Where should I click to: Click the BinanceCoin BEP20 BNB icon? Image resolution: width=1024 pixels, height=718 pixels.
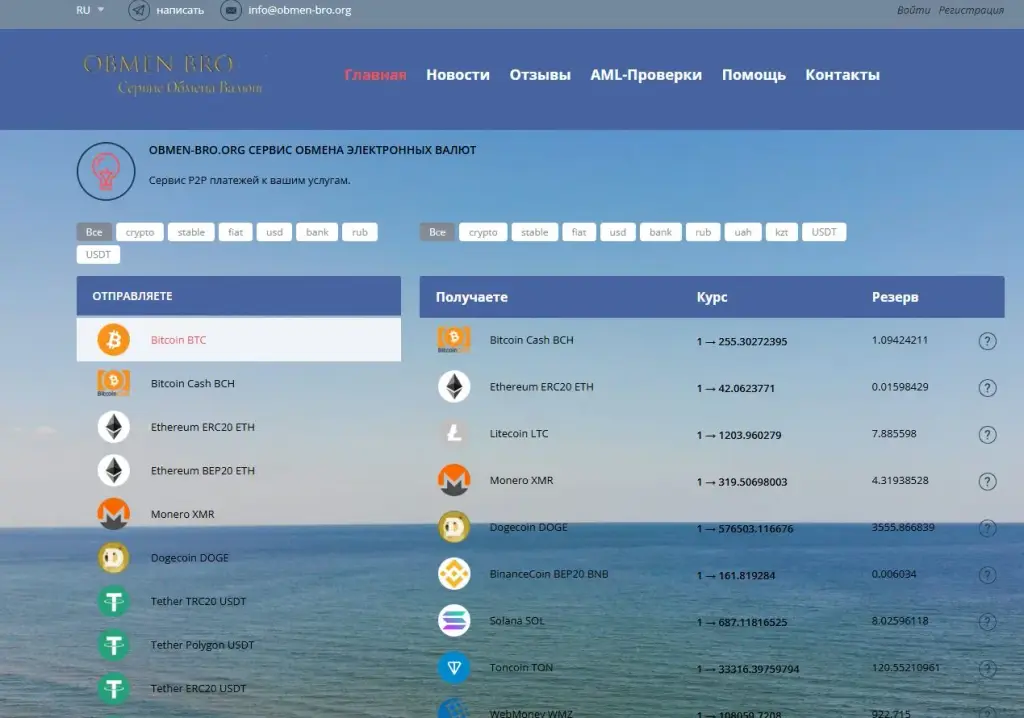point(454,574)
